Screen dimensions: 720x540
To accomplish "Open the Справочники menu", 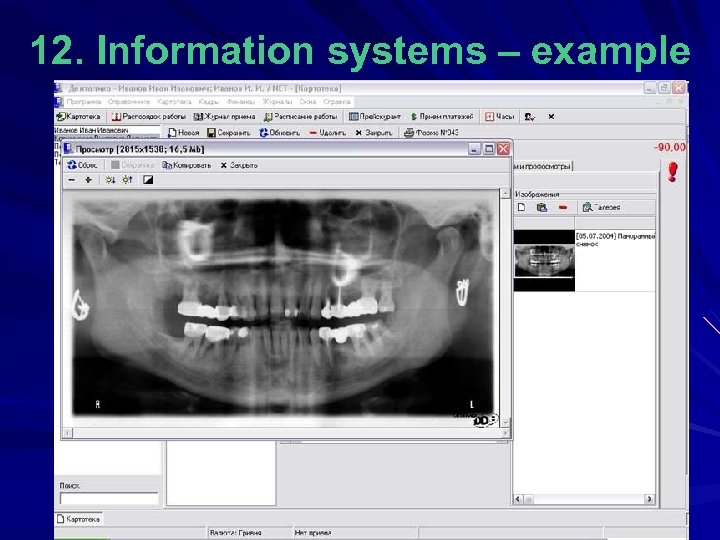I will (129, 101).
